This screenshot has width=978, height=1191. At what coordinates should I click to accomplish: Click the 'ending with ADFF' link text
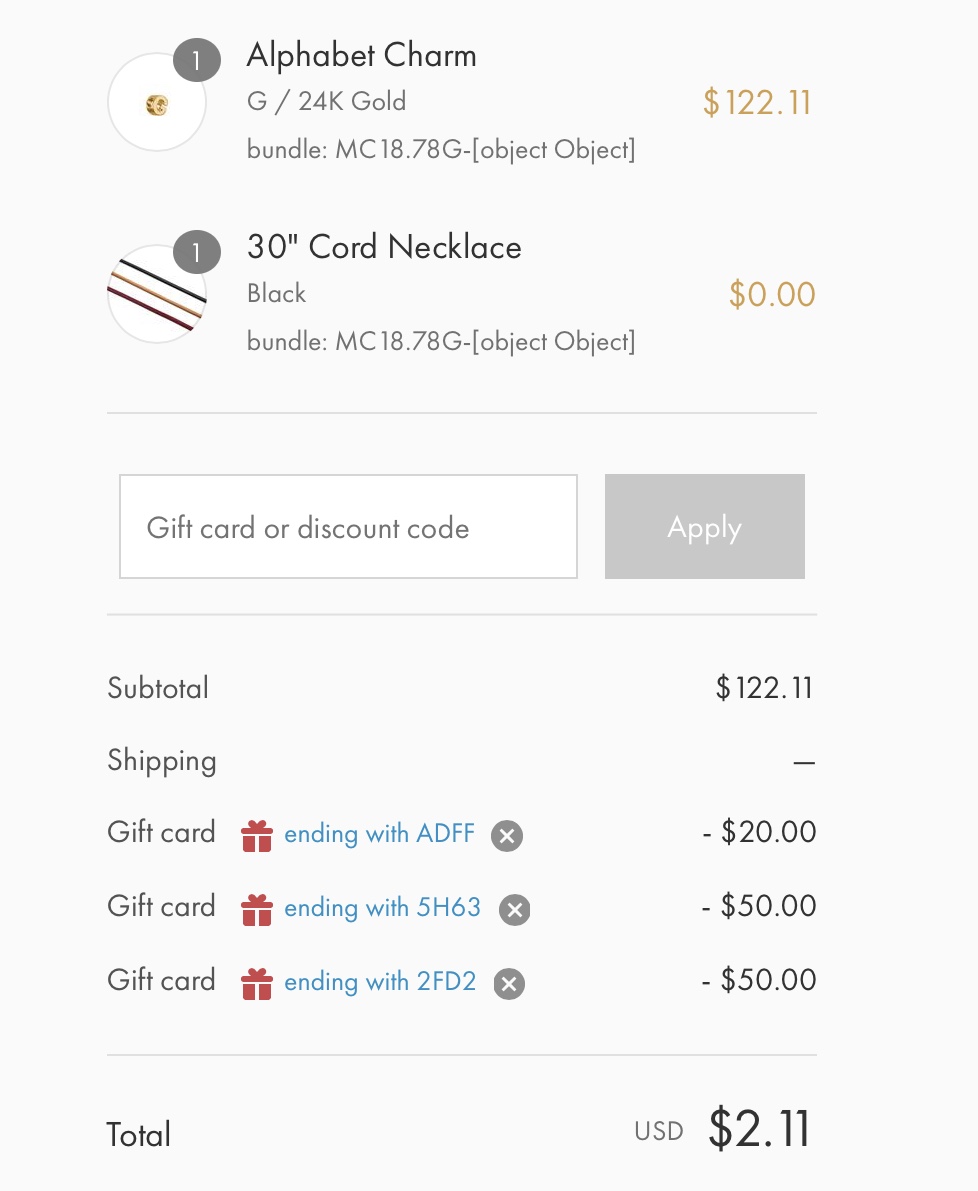pos(380,834)
